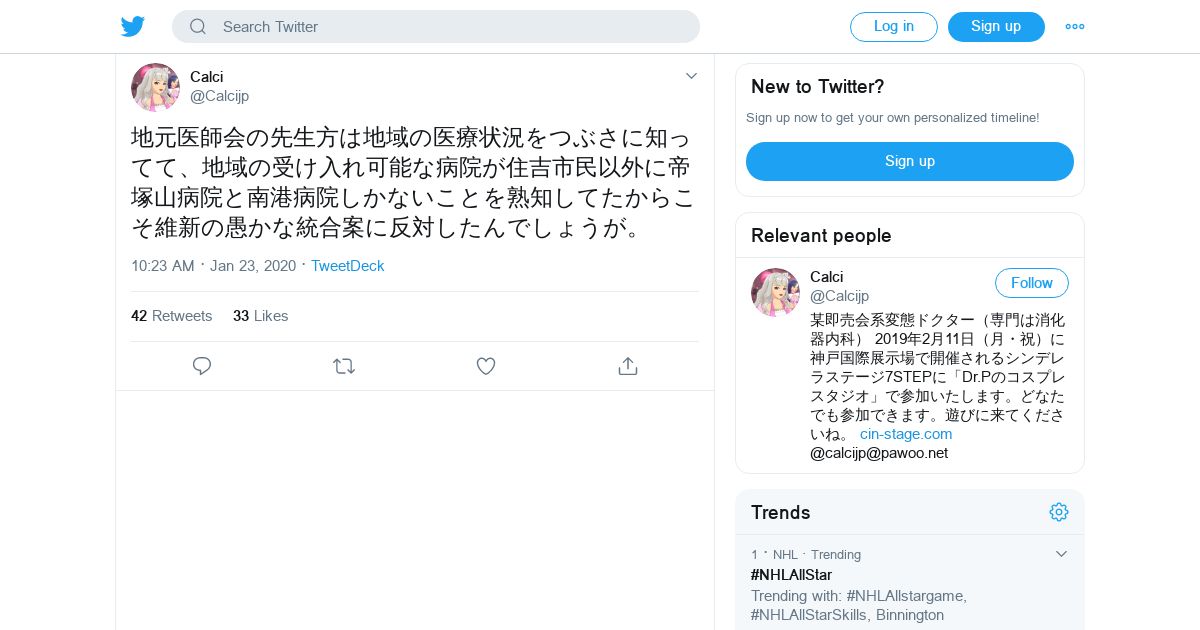Open the TweetDeck source link
The image size is (1200, 630).
pos(347,266)
